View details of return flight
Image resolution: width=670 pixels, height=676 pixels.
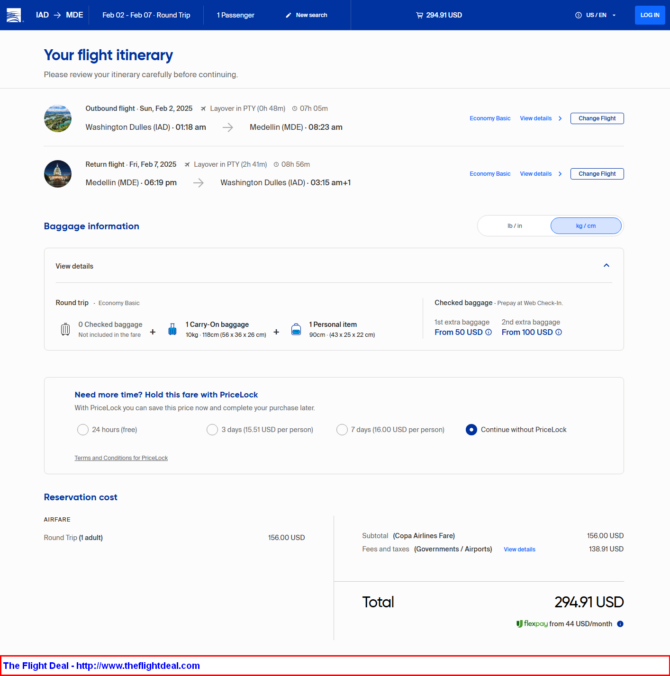tap(535, 174)
